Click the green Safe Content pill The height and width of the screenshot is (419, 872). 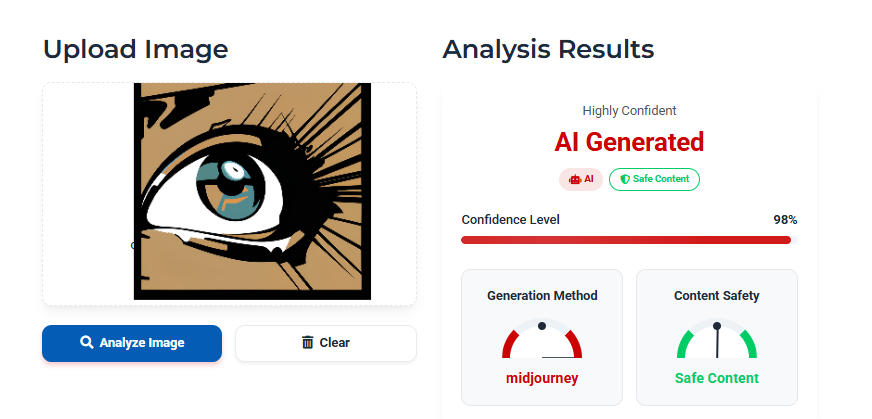pos(655,179)
